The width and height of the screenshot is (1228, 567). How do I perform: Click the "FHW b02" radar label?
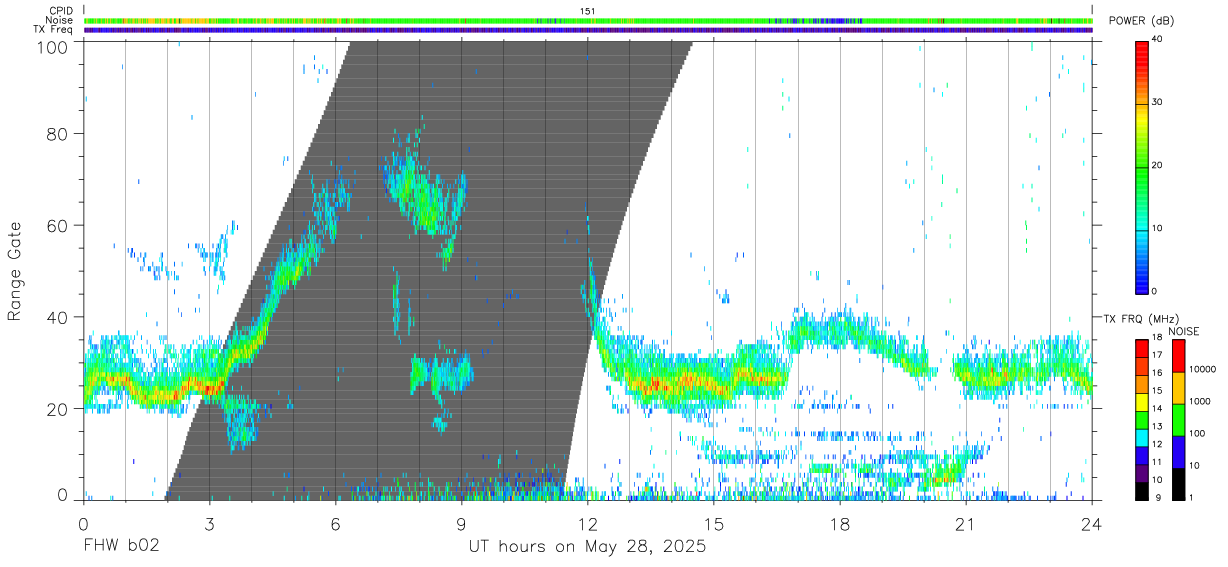(x=121, y=547)
